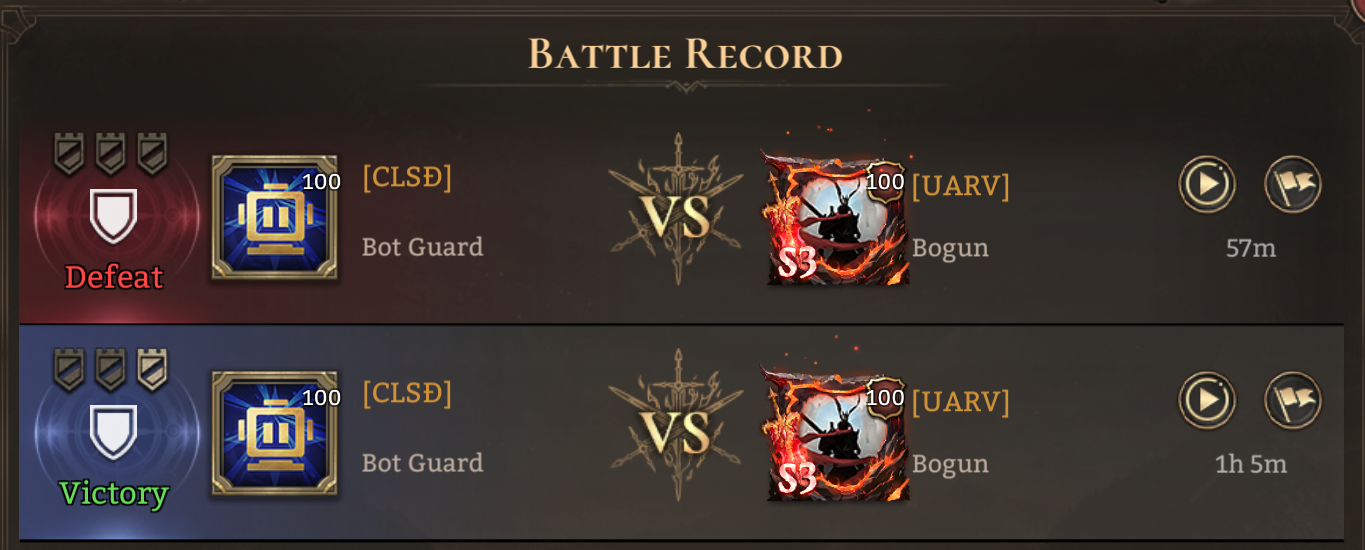
Task: Select the [UARV] alliance tag in Defeat row
Action: (960, 186)
